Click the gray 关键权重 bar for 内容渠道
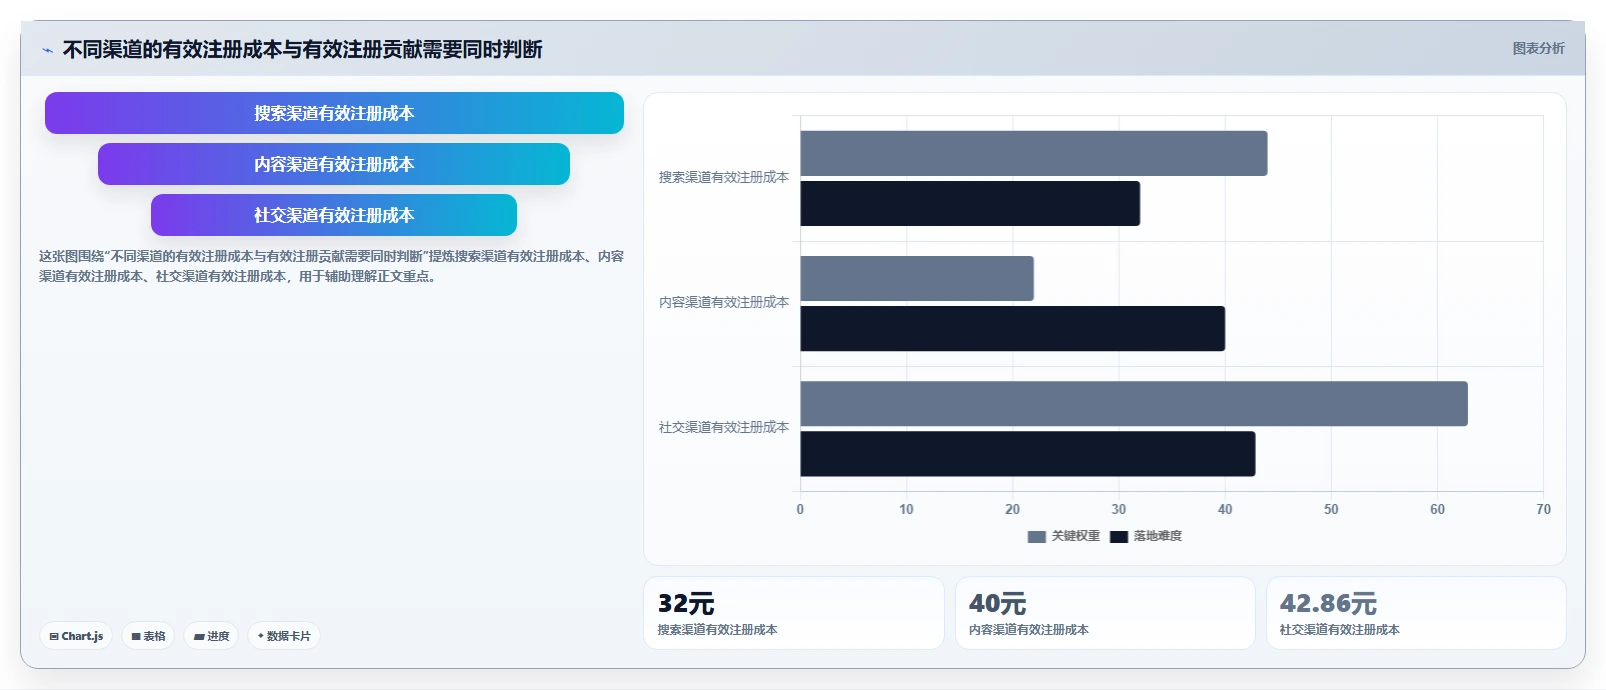Viewport: 1606px width, 690px height. (917, 278)
